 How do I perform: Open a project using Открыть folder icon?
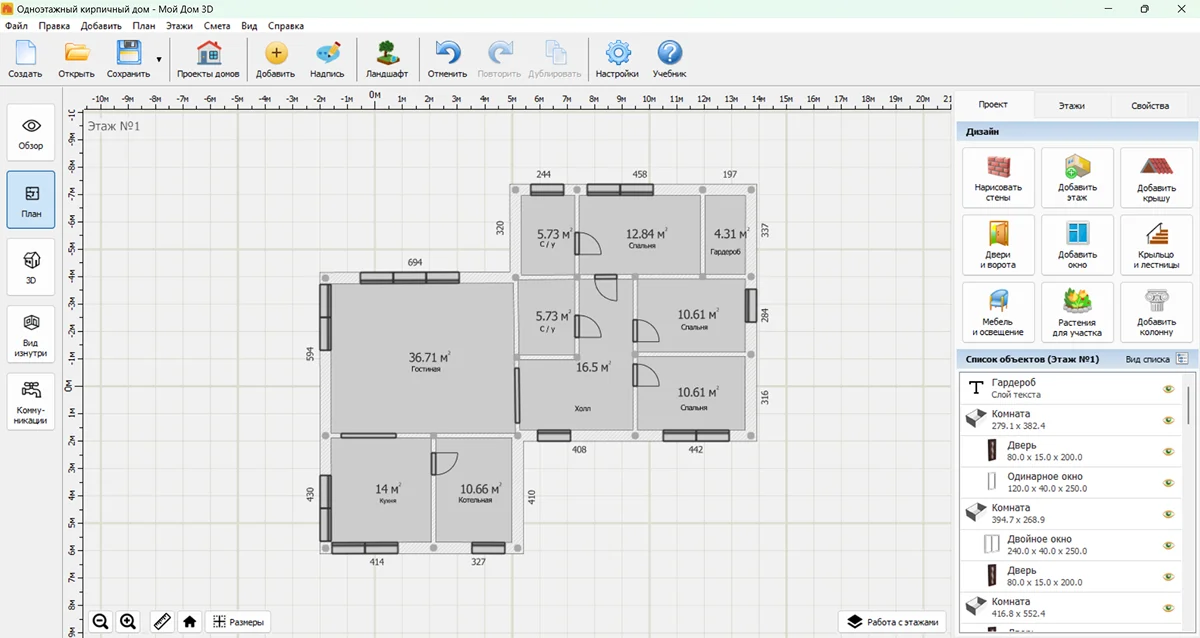[76, 59]
